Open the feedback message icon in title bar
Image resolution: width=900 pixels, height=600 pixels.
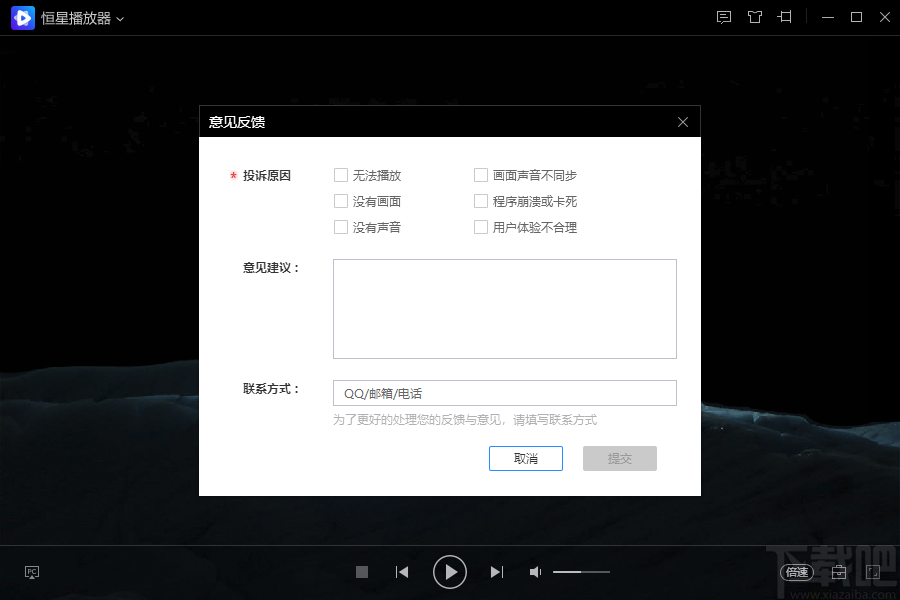coord(724,17)
